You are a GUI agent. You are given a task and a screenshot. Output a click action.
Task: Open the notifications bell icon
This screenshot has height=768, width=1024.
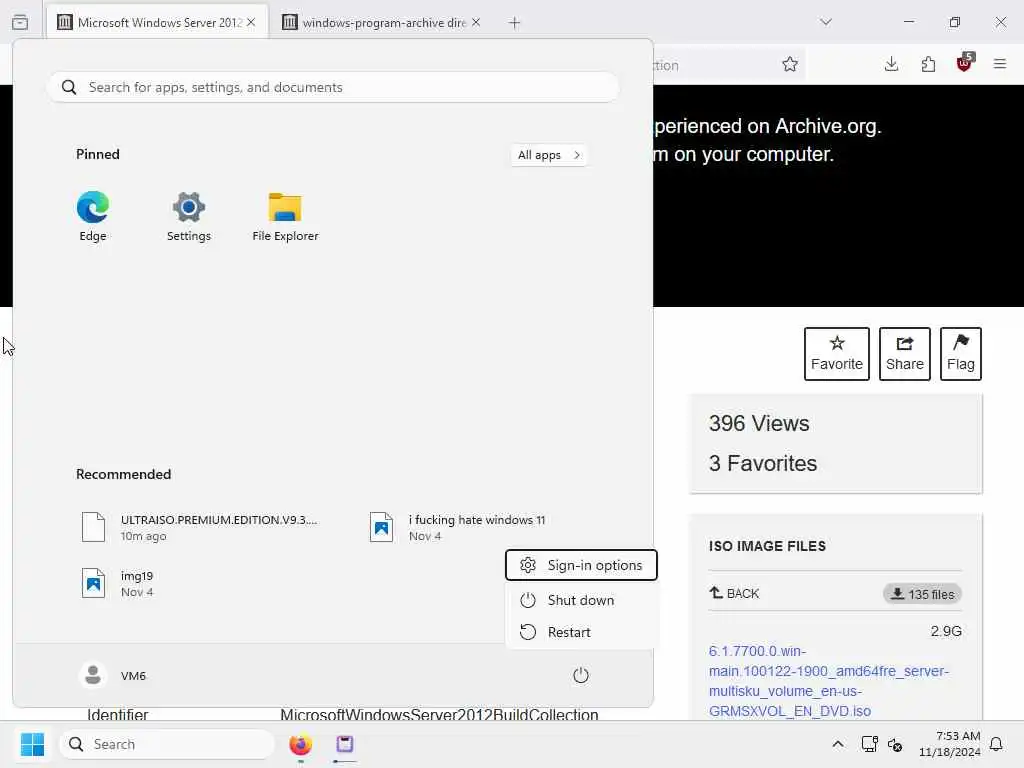pyautogui.click(x=996, y=744)
